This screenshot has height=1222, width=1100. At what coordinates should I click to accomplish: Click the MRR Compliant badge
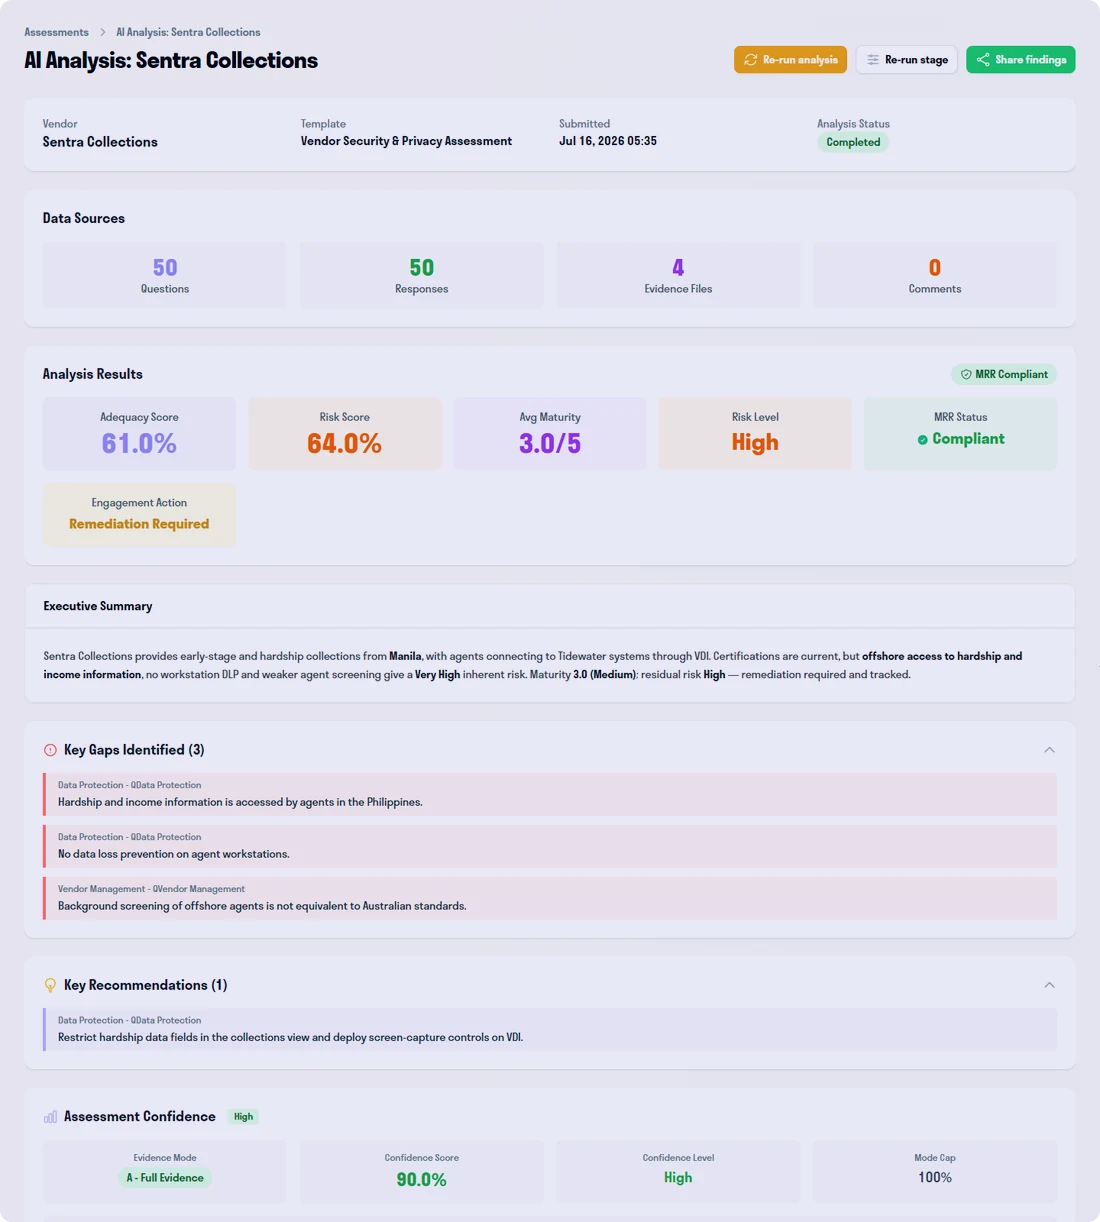(1004, 374)
